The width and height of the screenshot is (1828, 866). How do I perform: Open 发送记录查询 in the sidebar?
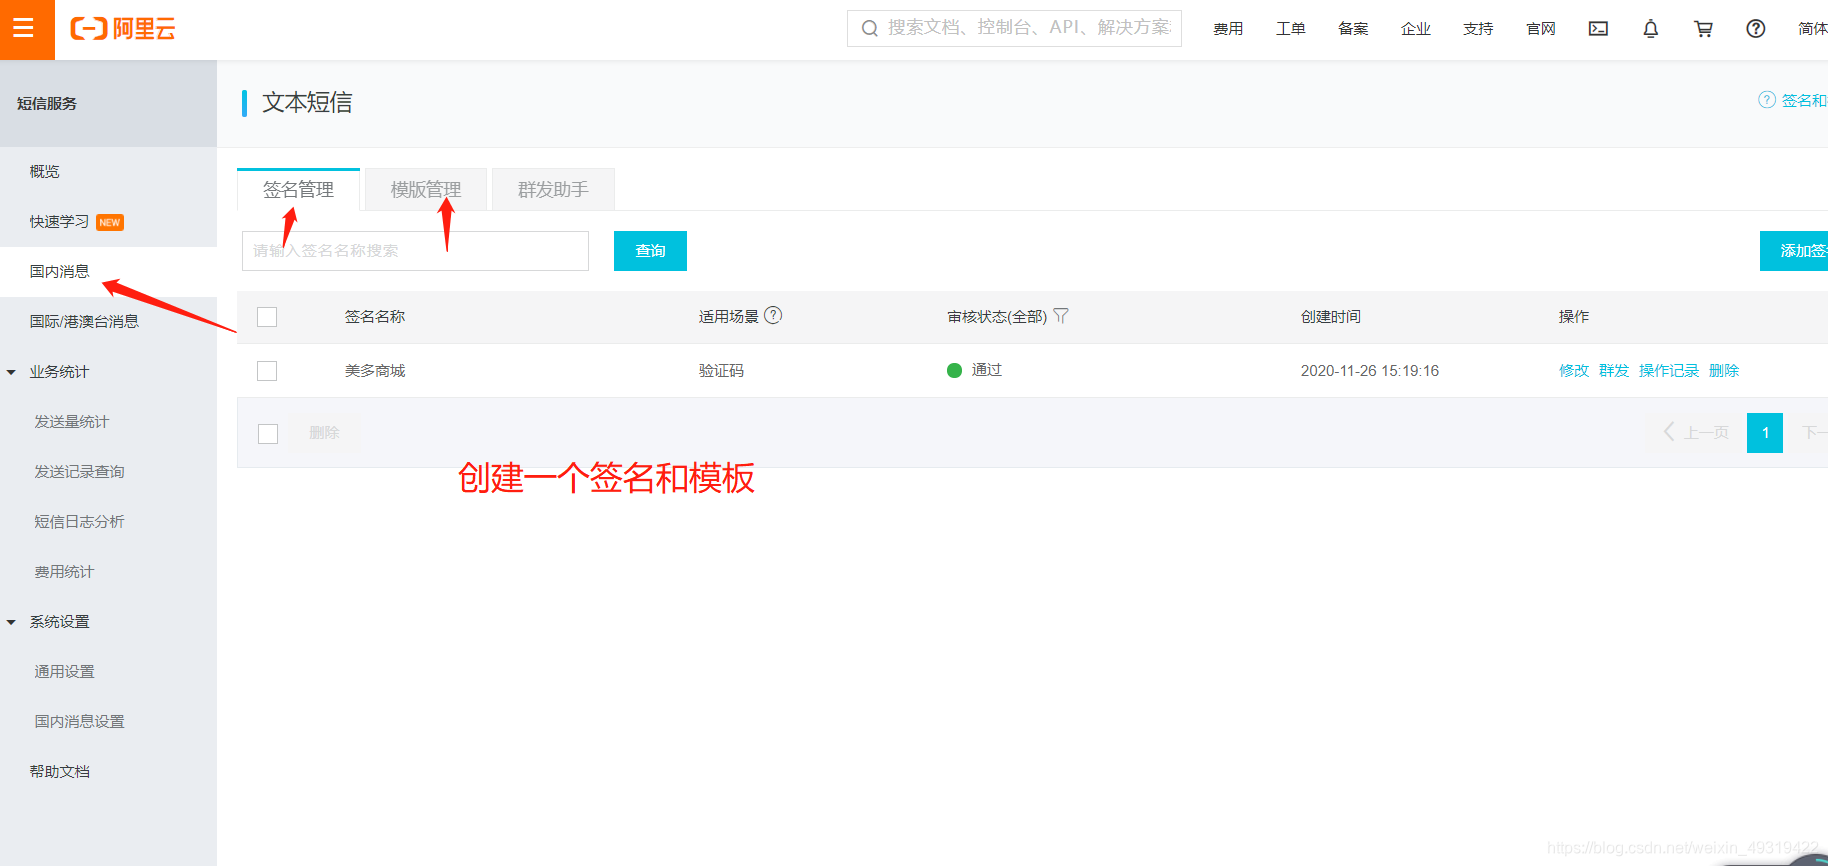coord(79,472)
